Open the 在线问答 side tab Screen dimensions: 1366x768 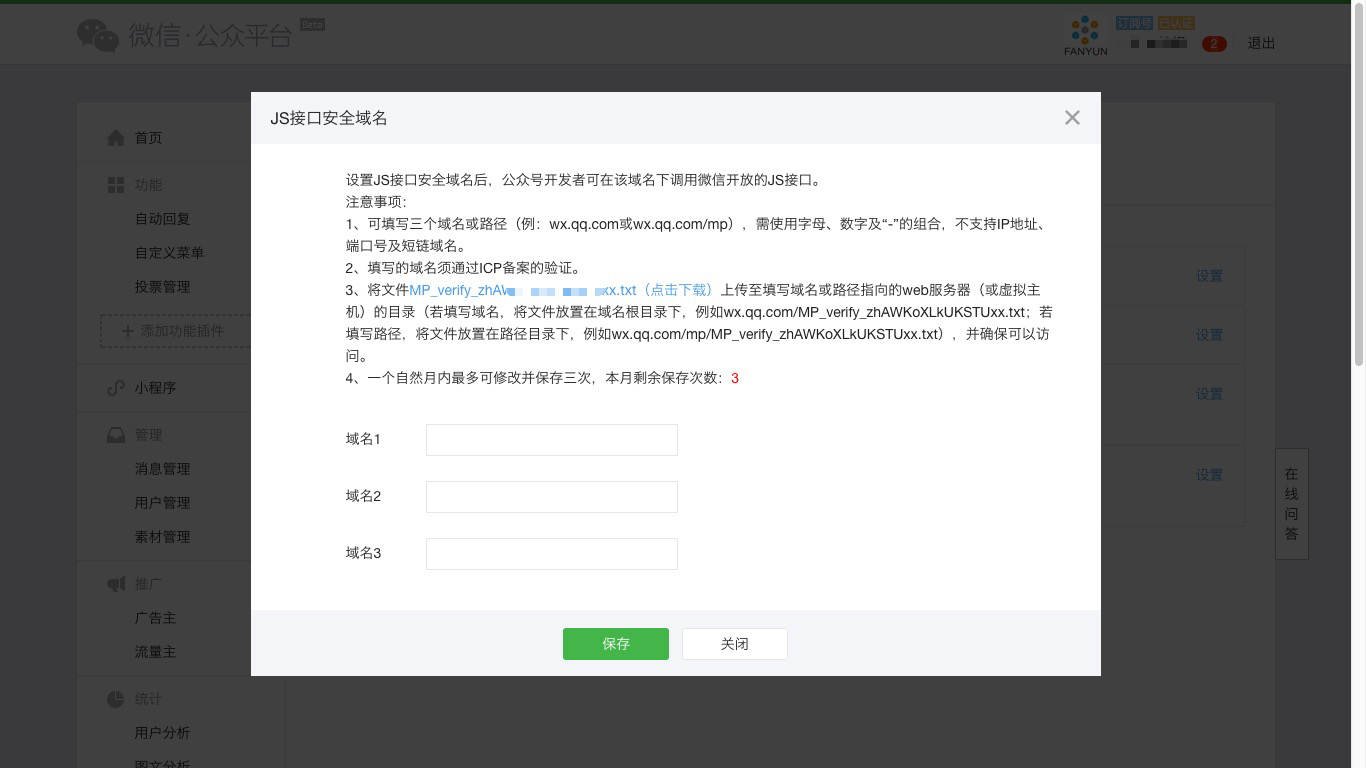coord(1291,503)
